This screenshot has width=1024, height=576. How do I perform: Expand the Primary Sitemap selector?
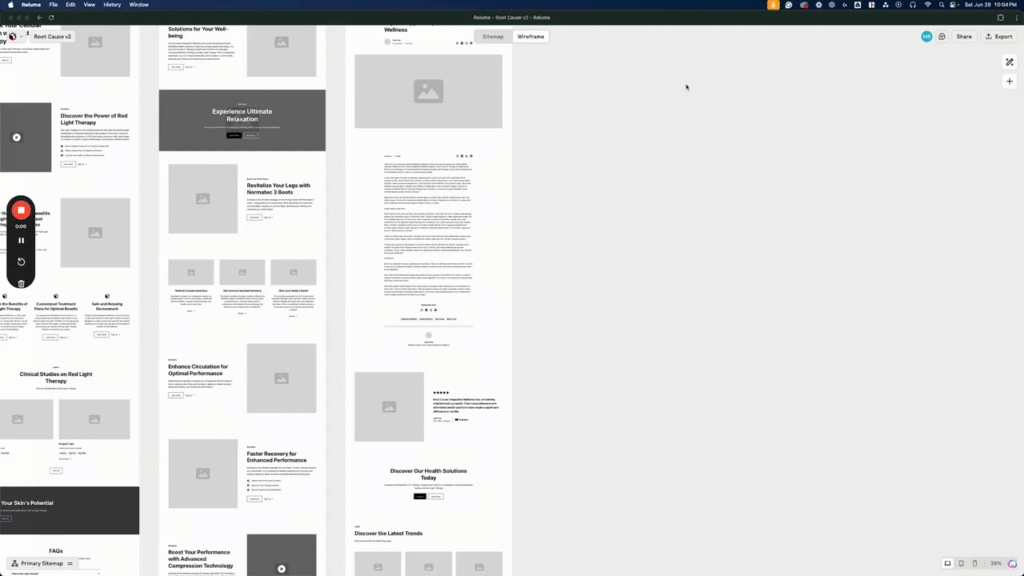click(x=42, y=563)
